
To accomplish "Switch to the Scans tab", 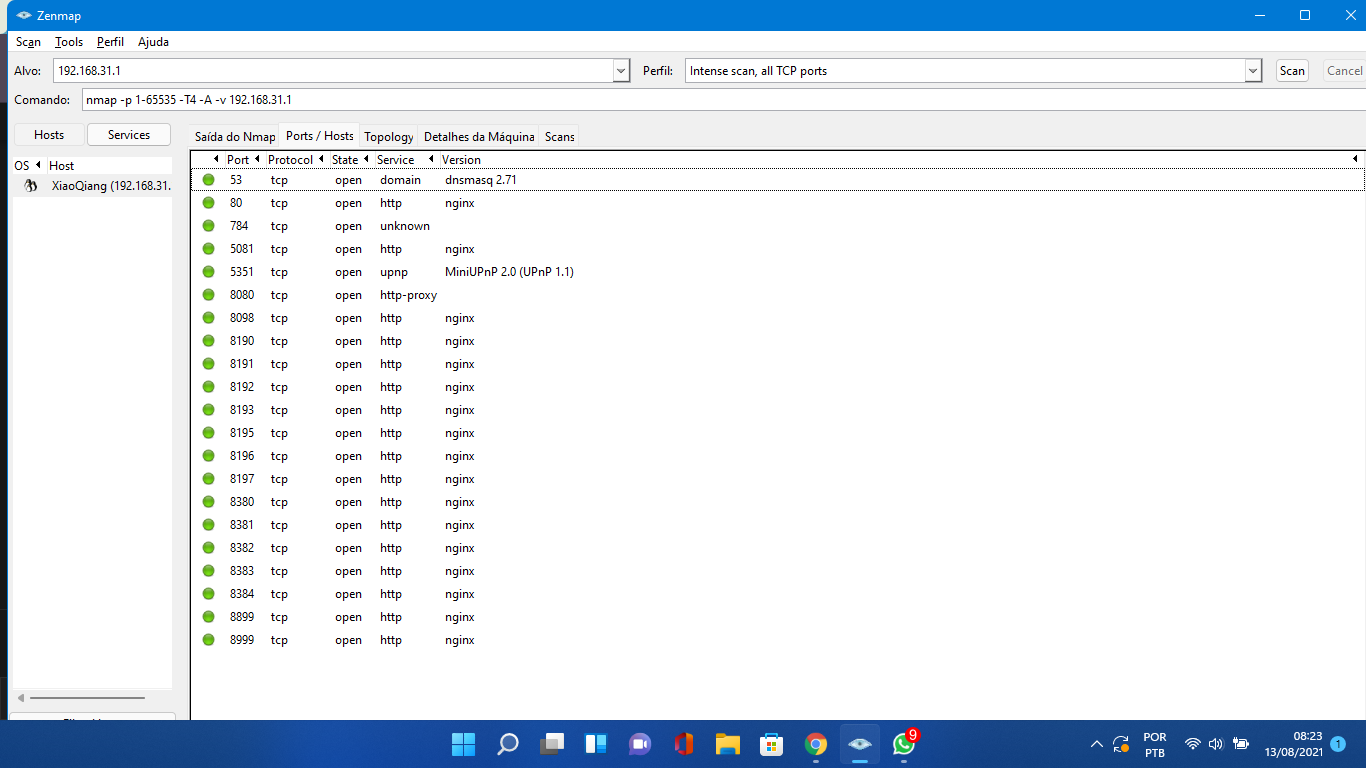I will click(560, 137).
